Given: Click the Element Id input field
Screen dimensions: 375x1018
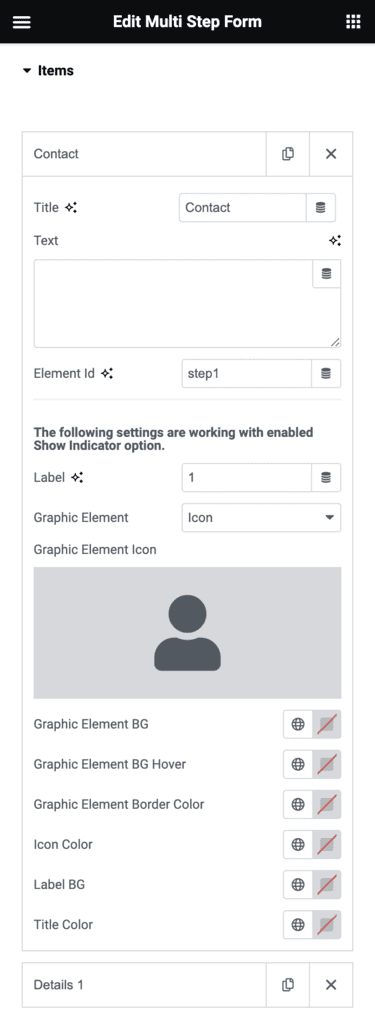Looking at the screenshot, I should (247, 373).
